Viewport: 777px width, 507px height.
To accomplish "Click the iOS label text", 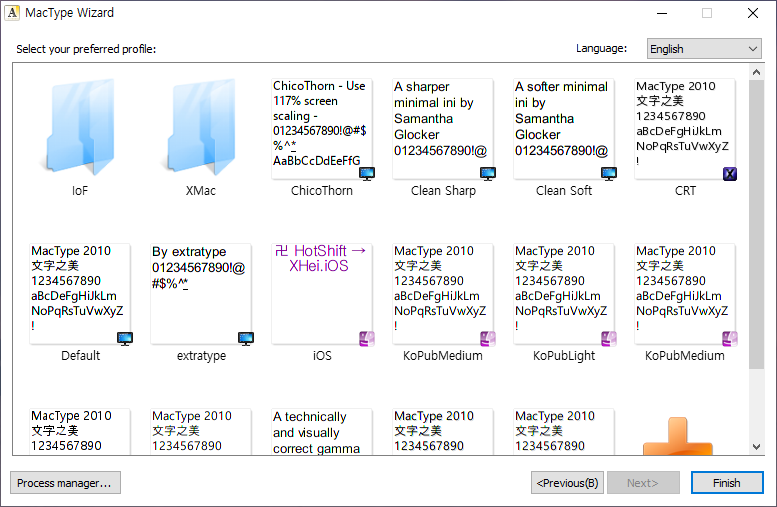I will 322,356.
